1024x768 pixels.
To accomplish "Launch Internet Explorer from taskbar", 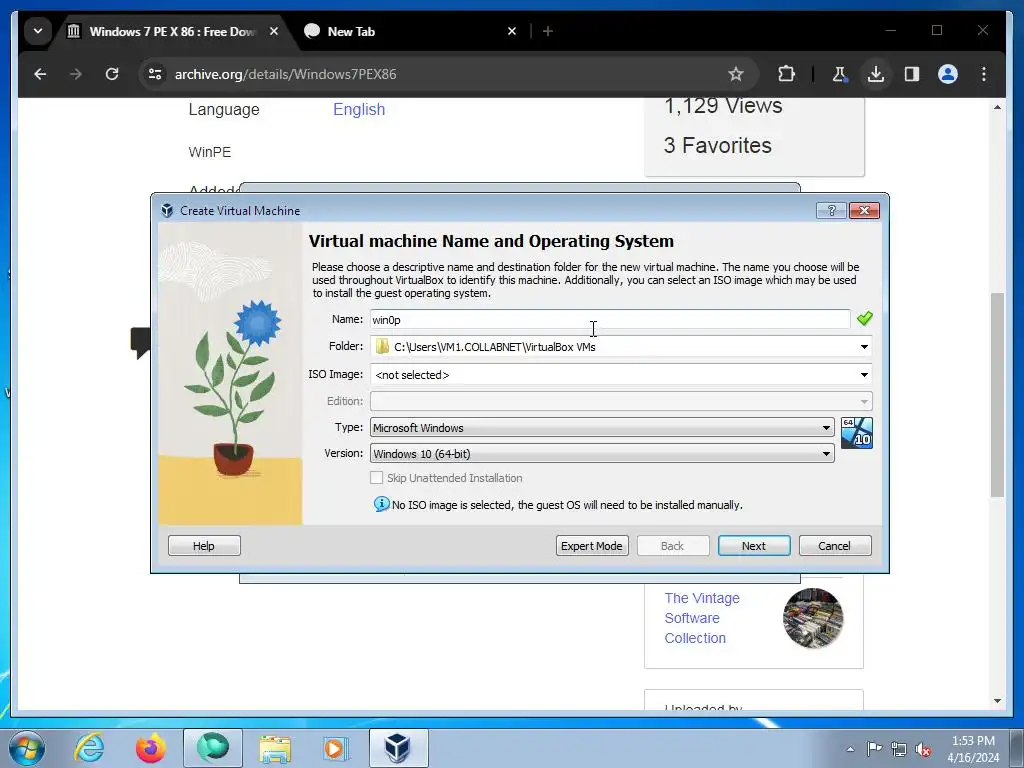I will [x=89, y=748].
